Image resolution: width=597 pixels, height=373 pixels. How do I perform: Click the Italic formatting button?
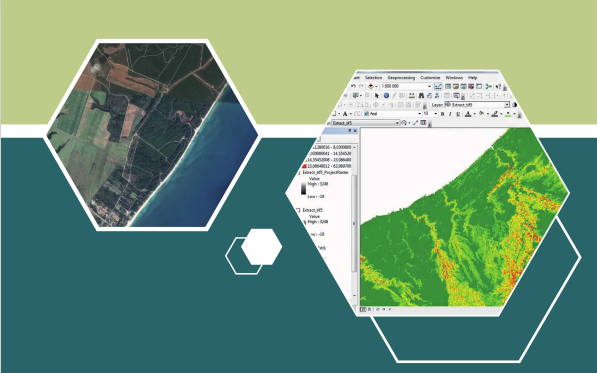pyautogui.click(x=450, y=114)
